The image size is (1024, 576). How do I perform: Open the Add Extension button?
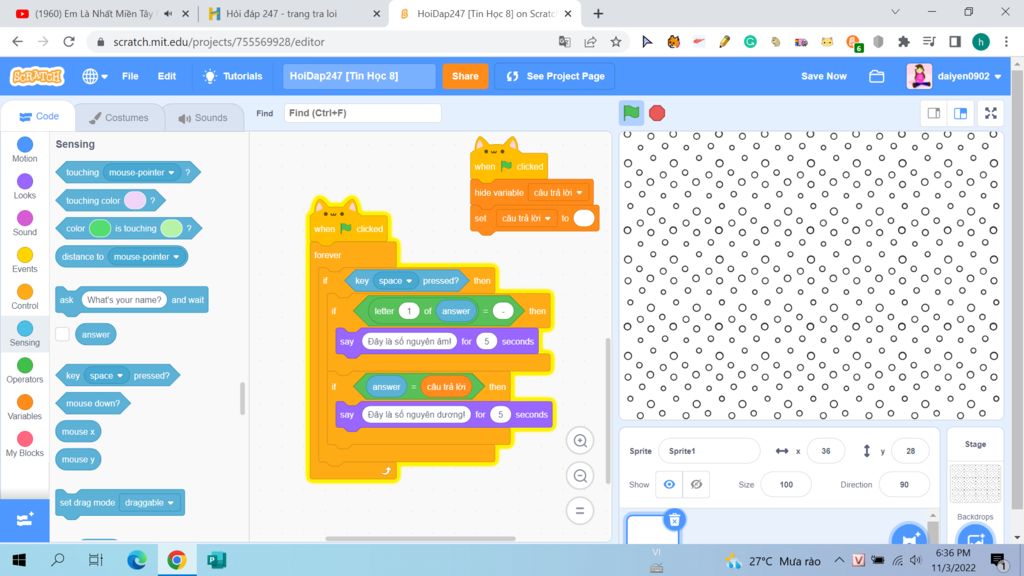tap(25, 519)
